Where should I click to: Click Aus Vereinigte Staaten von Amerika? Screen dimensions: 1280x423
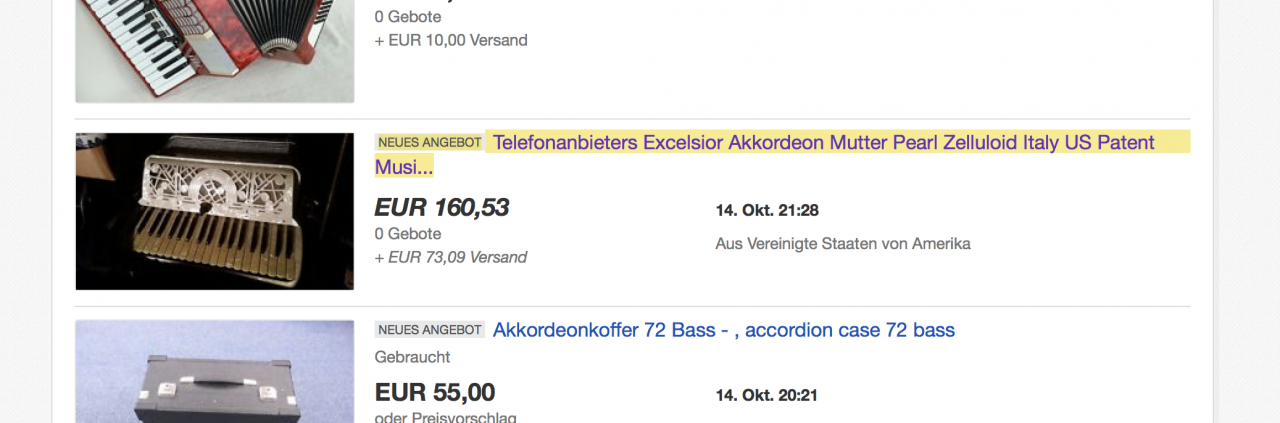843,244
